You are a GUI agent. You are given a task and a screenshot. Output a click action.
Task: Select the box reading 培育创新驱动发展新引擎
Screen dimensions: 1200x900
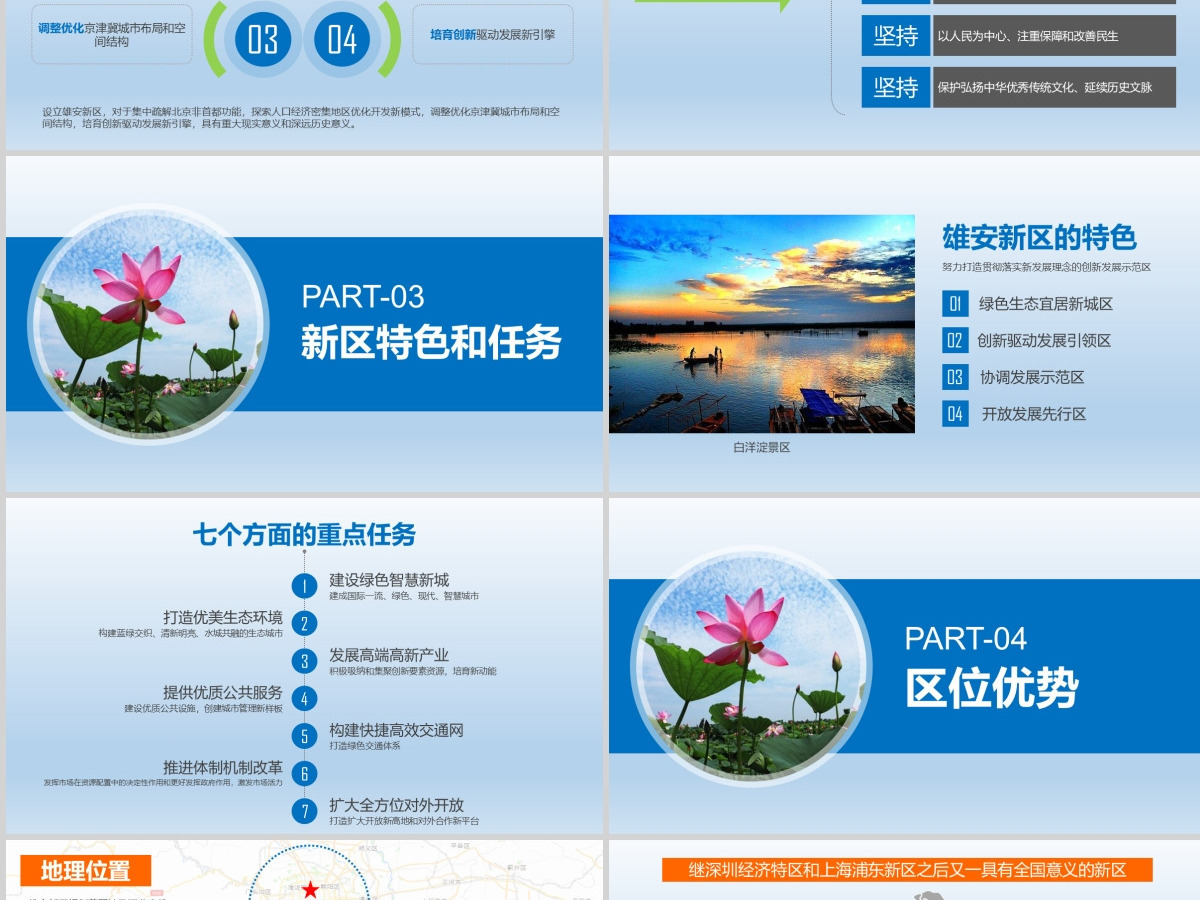493,35
